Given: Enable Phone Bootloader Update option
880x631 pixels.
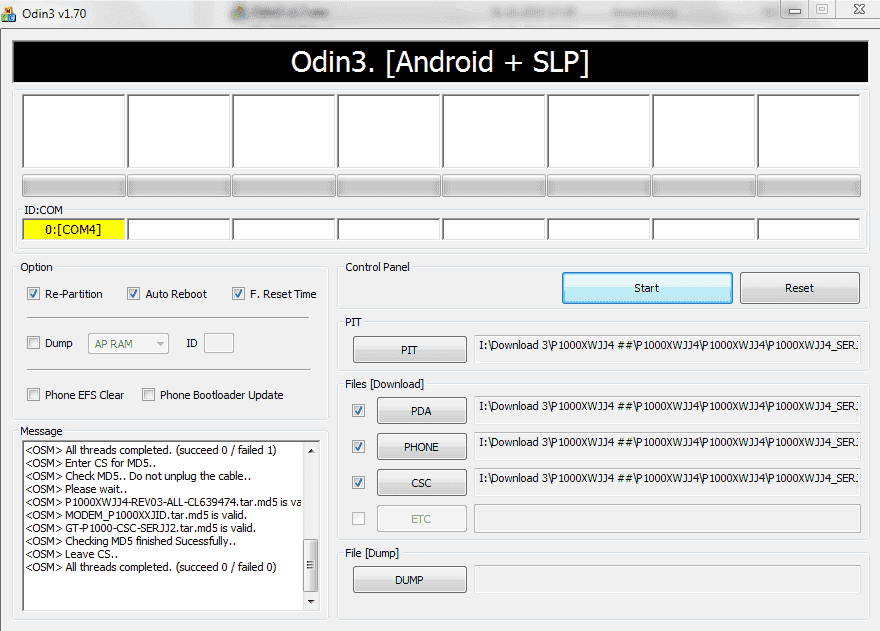Looking at the screenshot, I should click(x=148, y=395).
